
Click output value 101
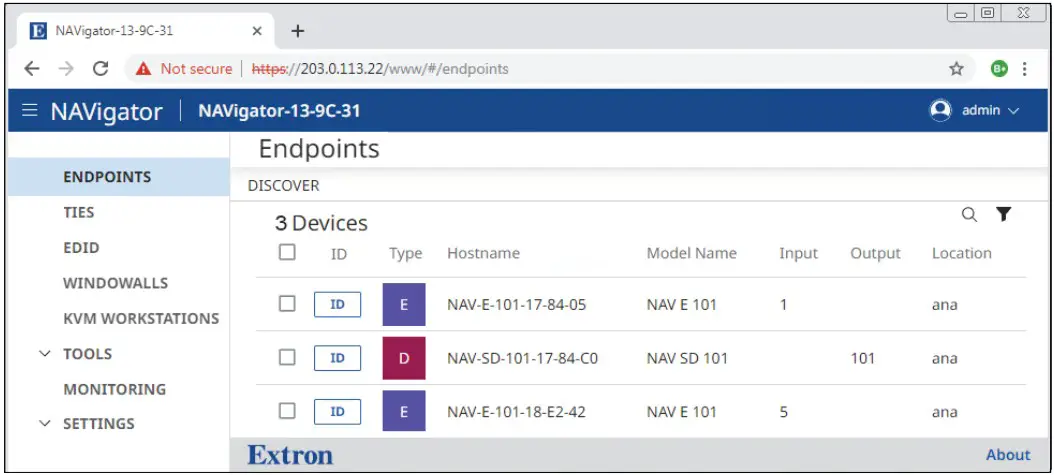(x=862, y=358)
